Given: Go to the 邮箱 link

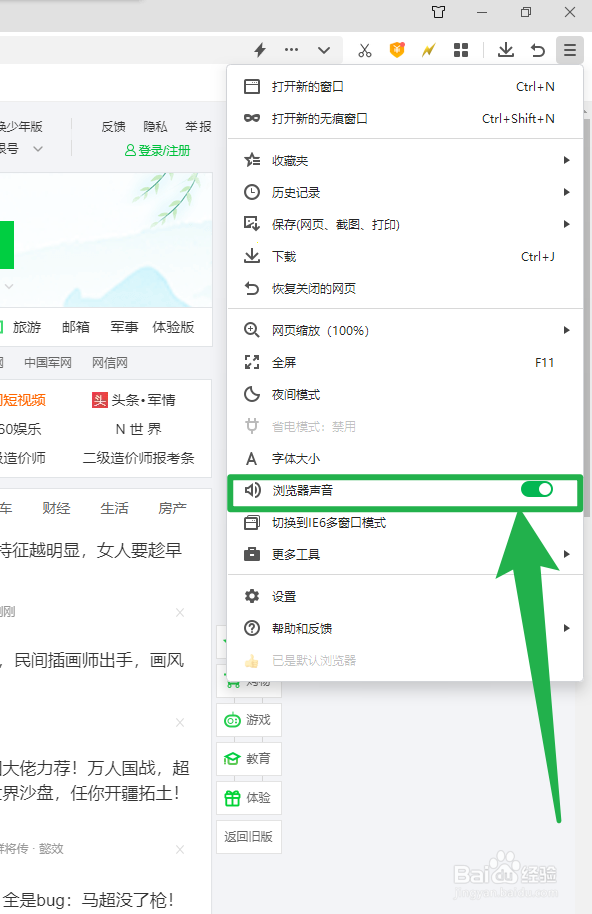Looking at the screenshot, I should click(76, 327).
